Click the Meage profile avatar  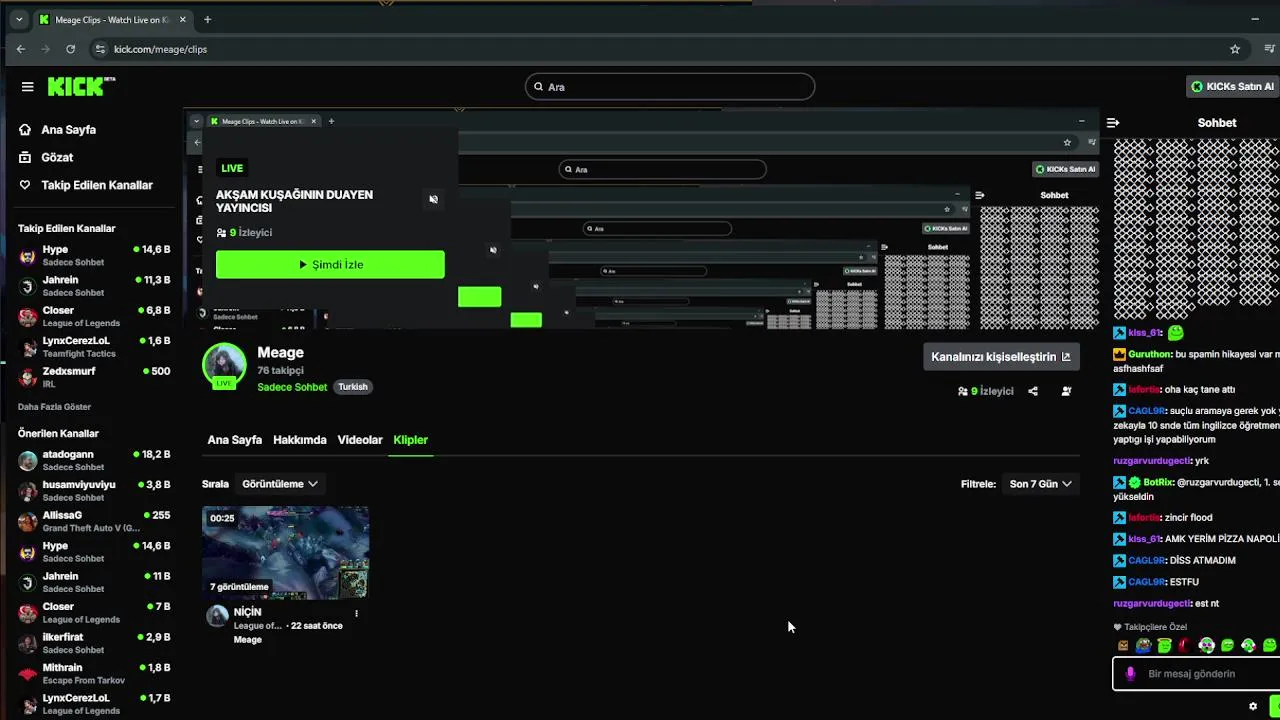click(224, 366)
